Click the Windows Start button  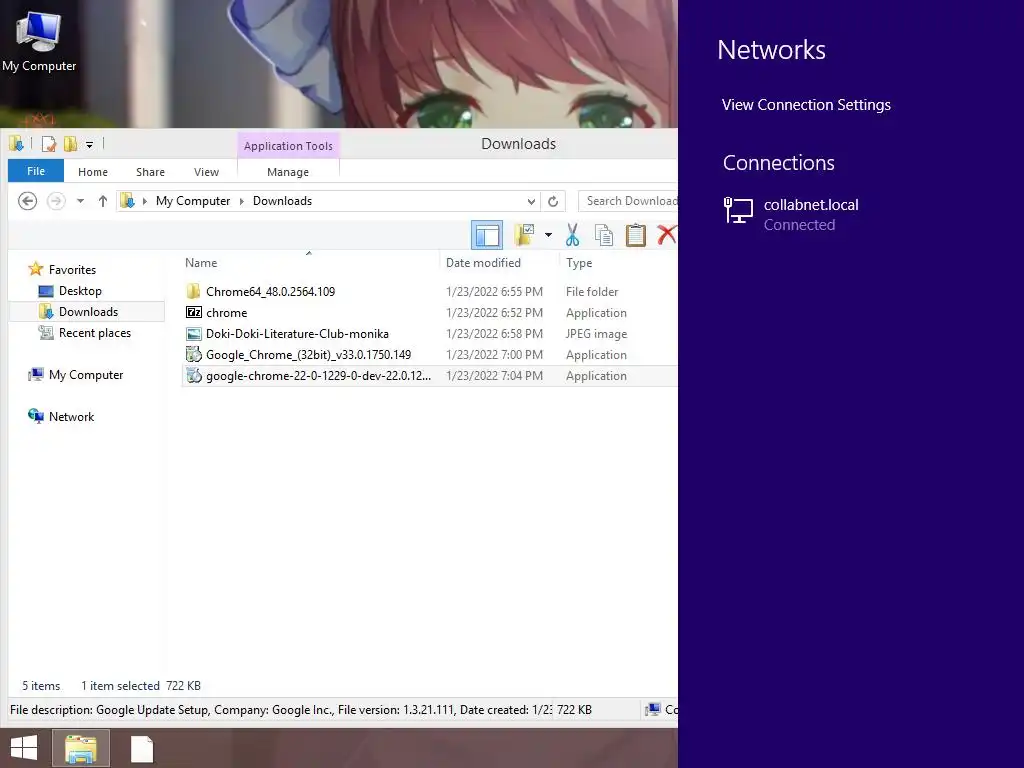click(24, 748)
